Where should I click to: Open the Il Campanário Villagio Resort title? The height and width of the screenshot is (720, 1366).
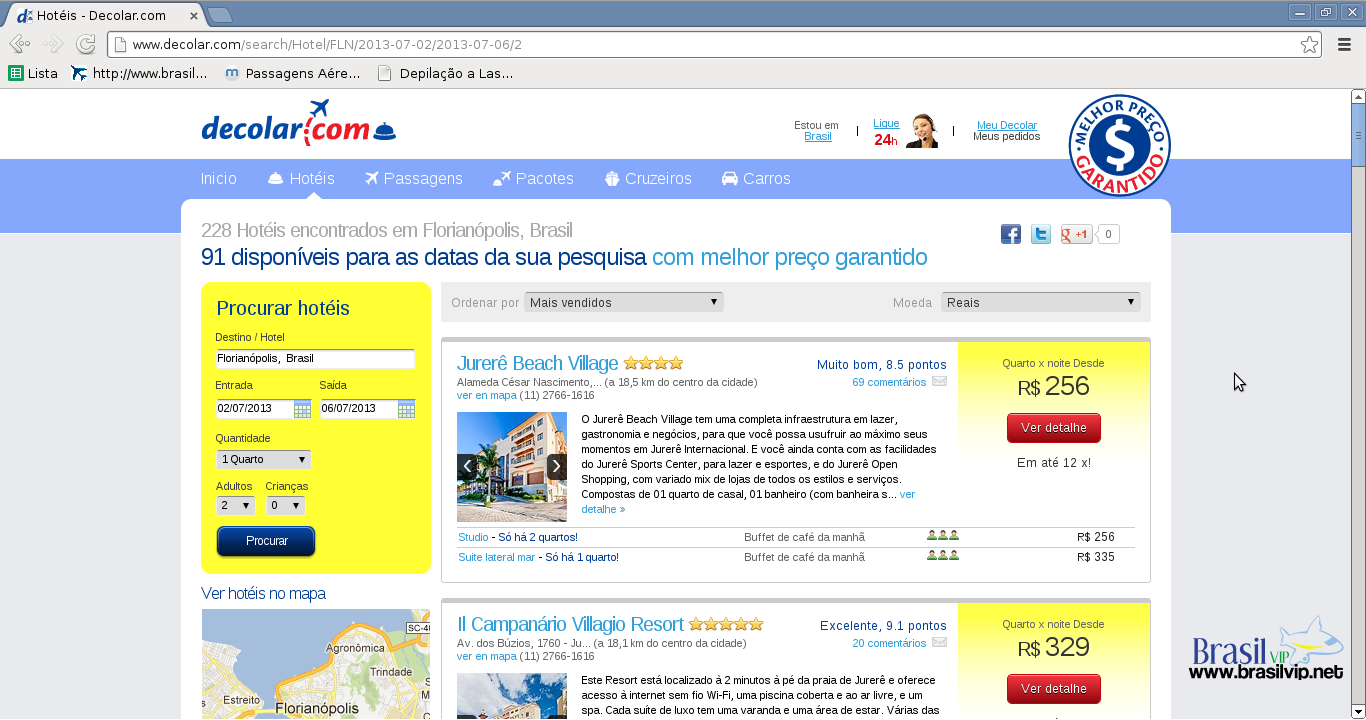[570, 625]
